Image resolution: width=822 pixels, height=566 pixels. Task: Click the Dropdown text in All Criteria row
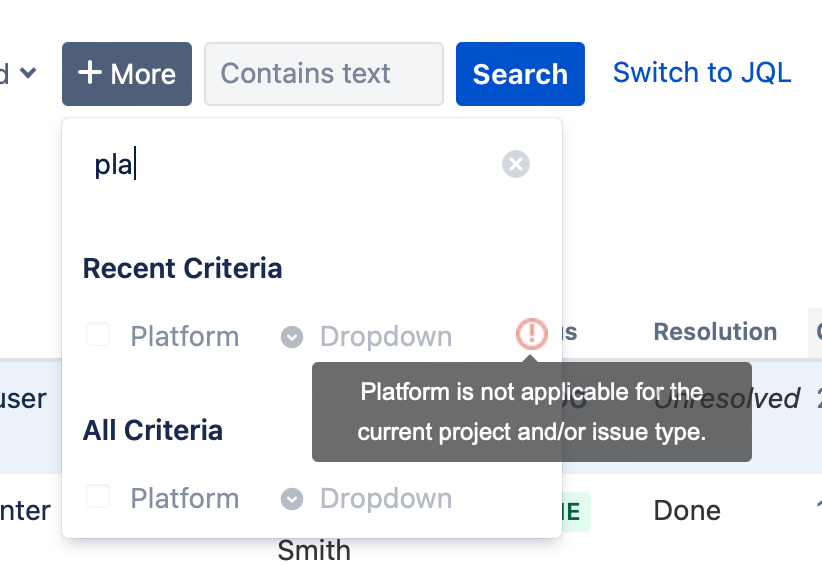386,498
